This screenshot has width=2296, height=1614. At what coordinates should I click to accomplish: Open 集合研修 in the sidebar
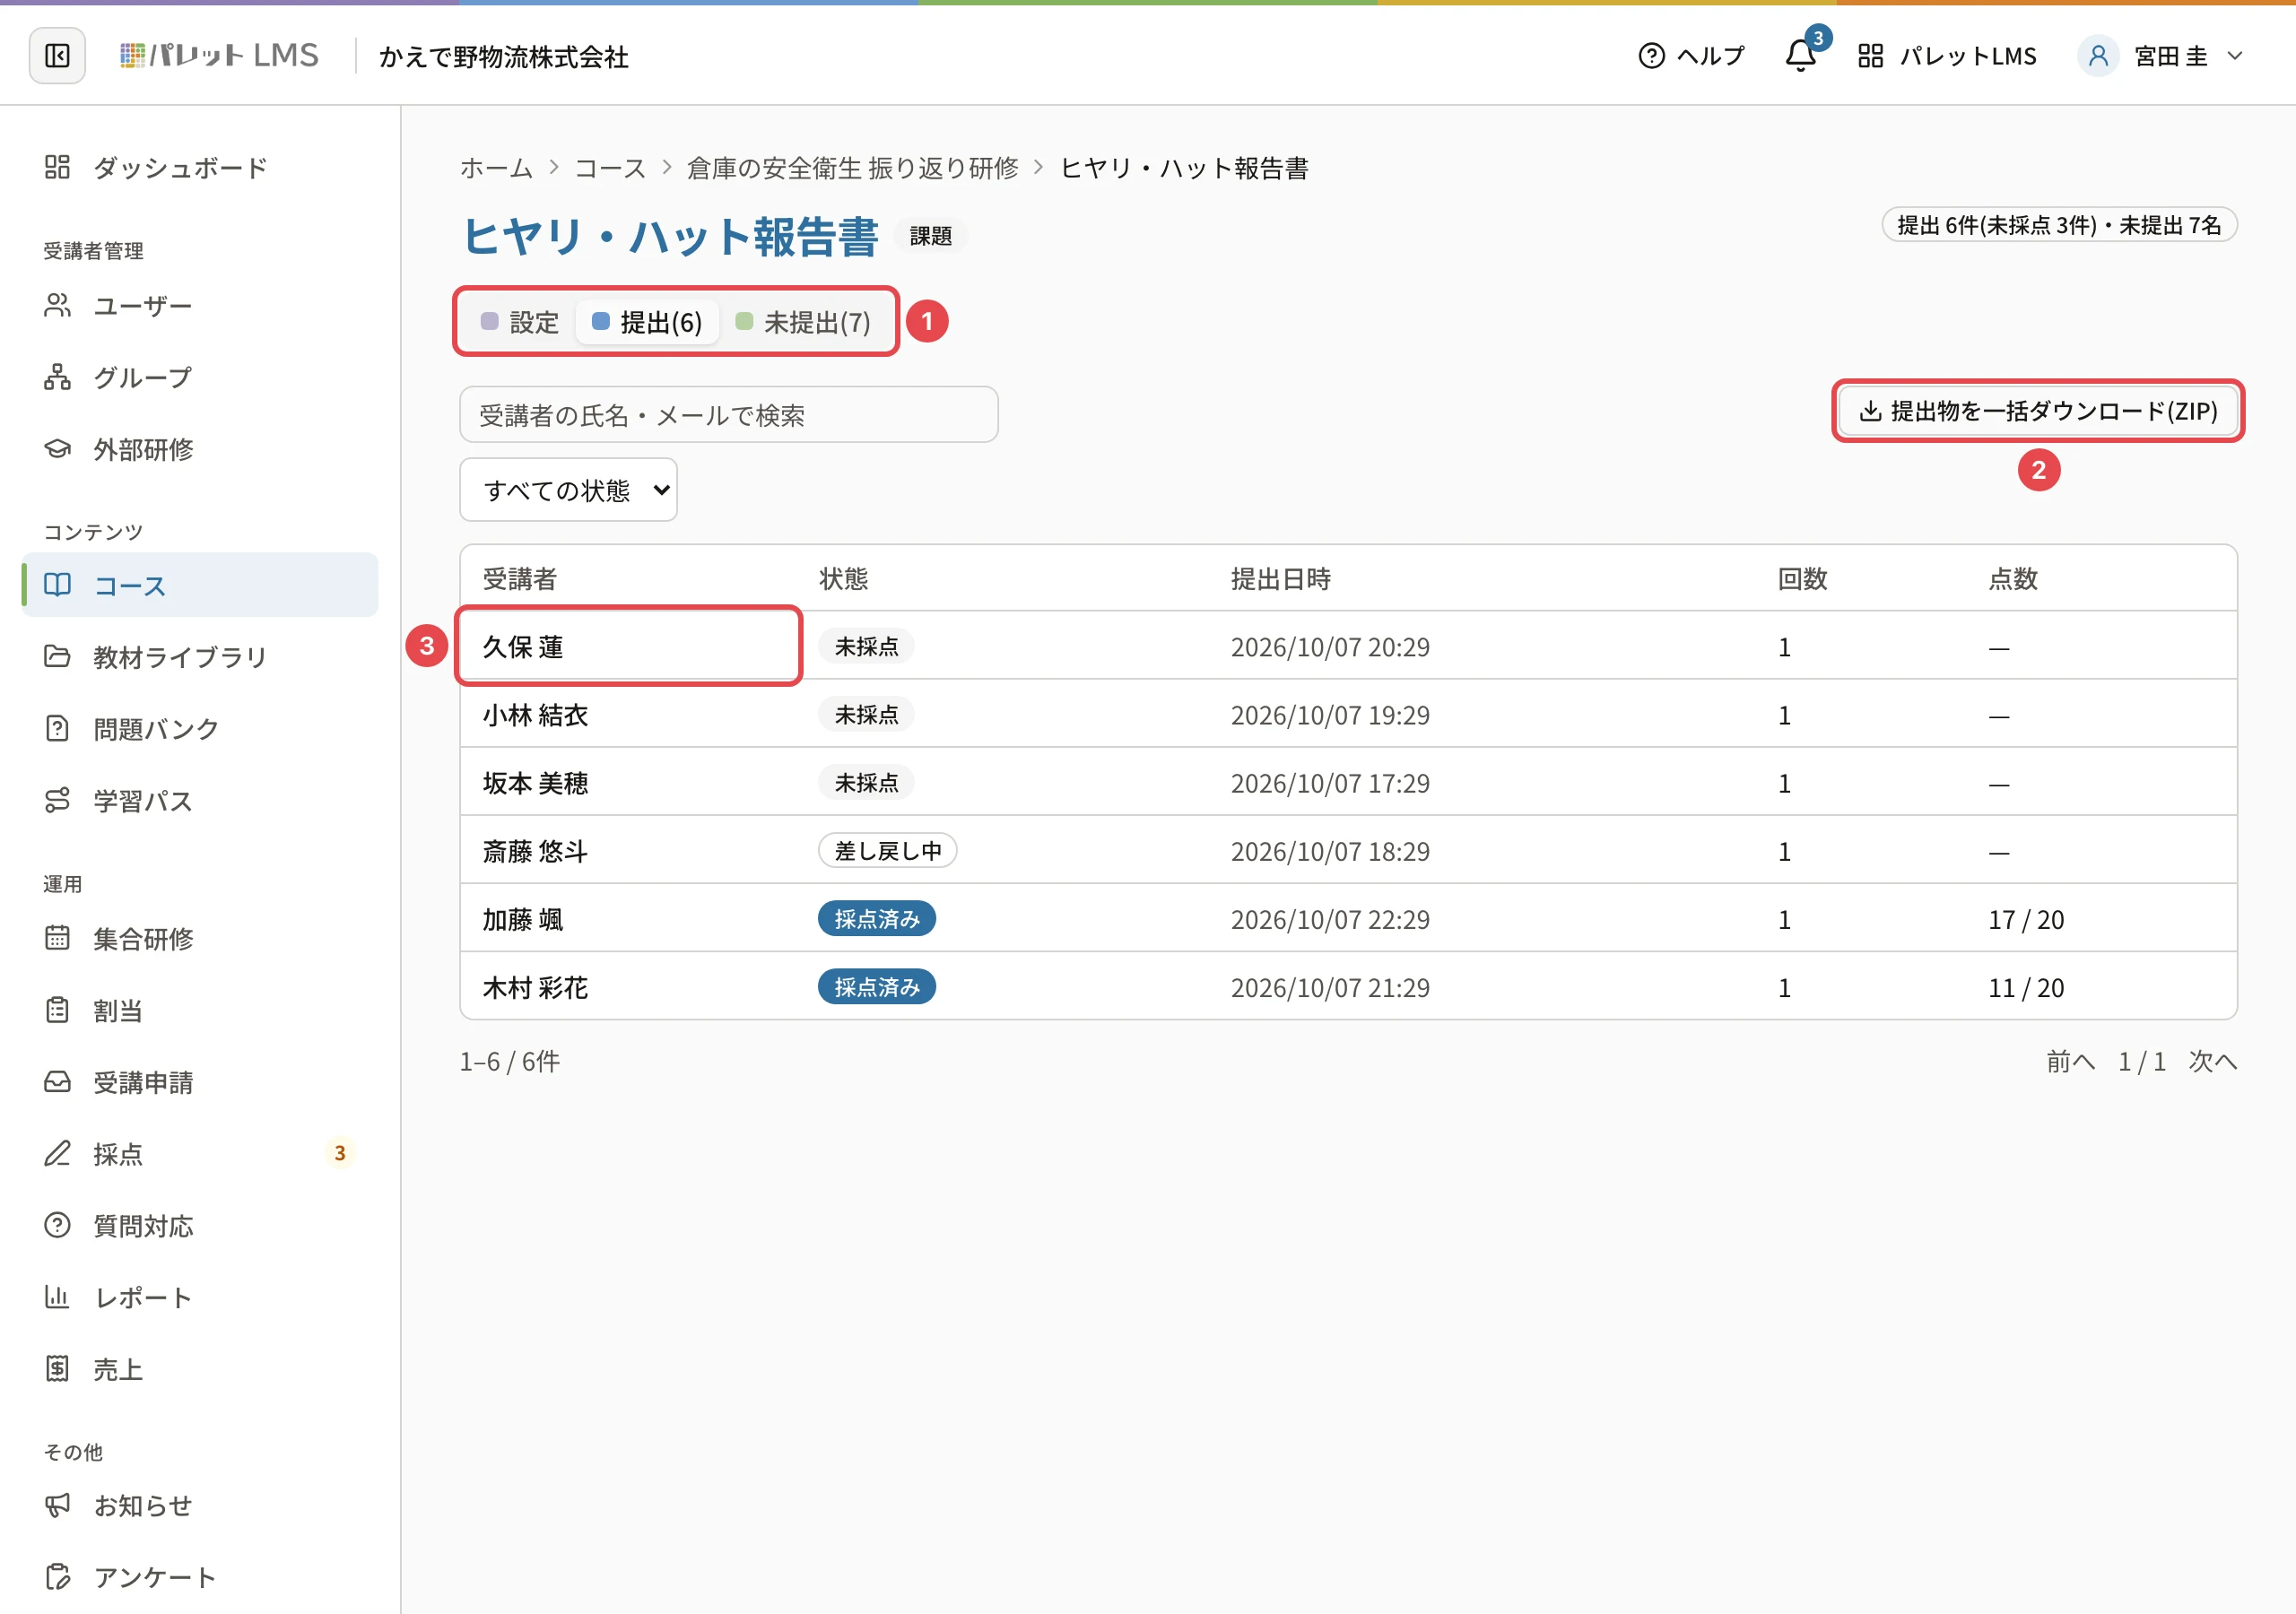tap(200, 938)
